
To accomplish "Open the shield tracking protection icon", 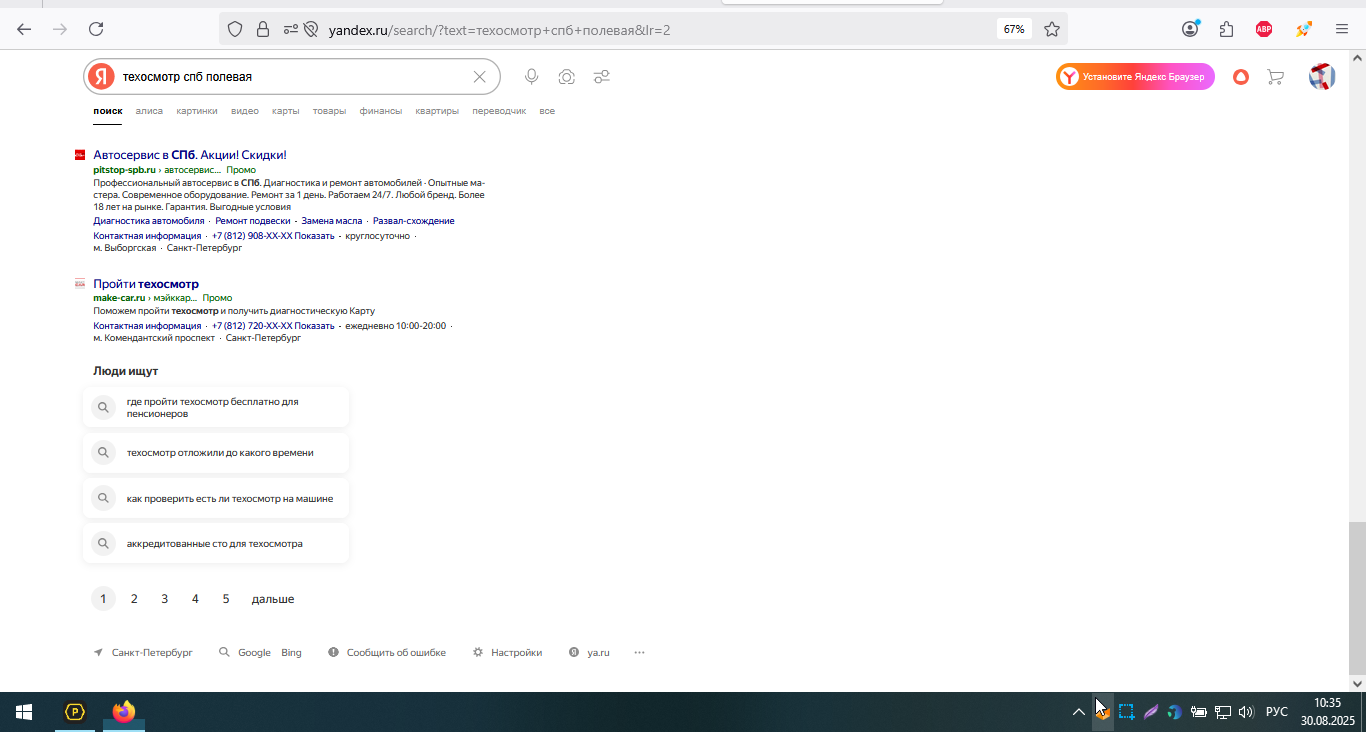I will tap(235, 29).
